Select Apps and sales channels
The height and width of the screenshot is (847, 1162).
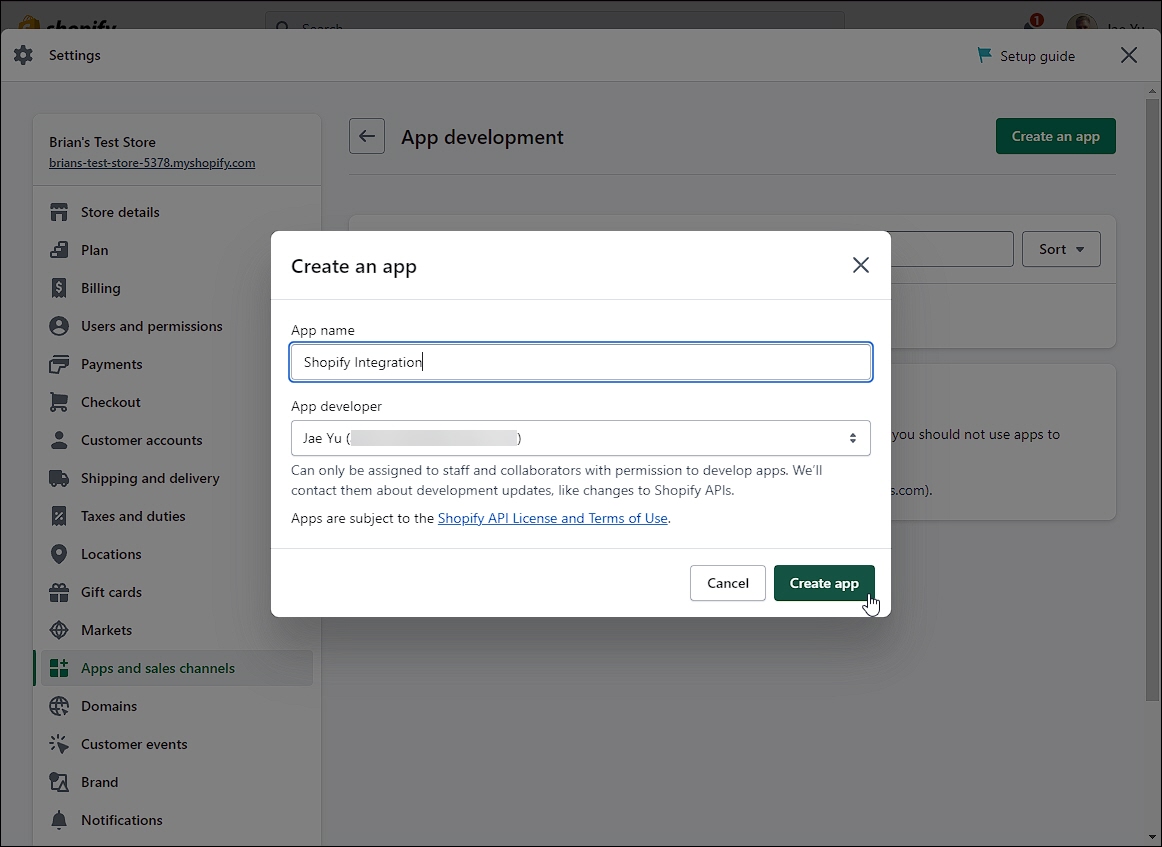(x=176, y=668)
